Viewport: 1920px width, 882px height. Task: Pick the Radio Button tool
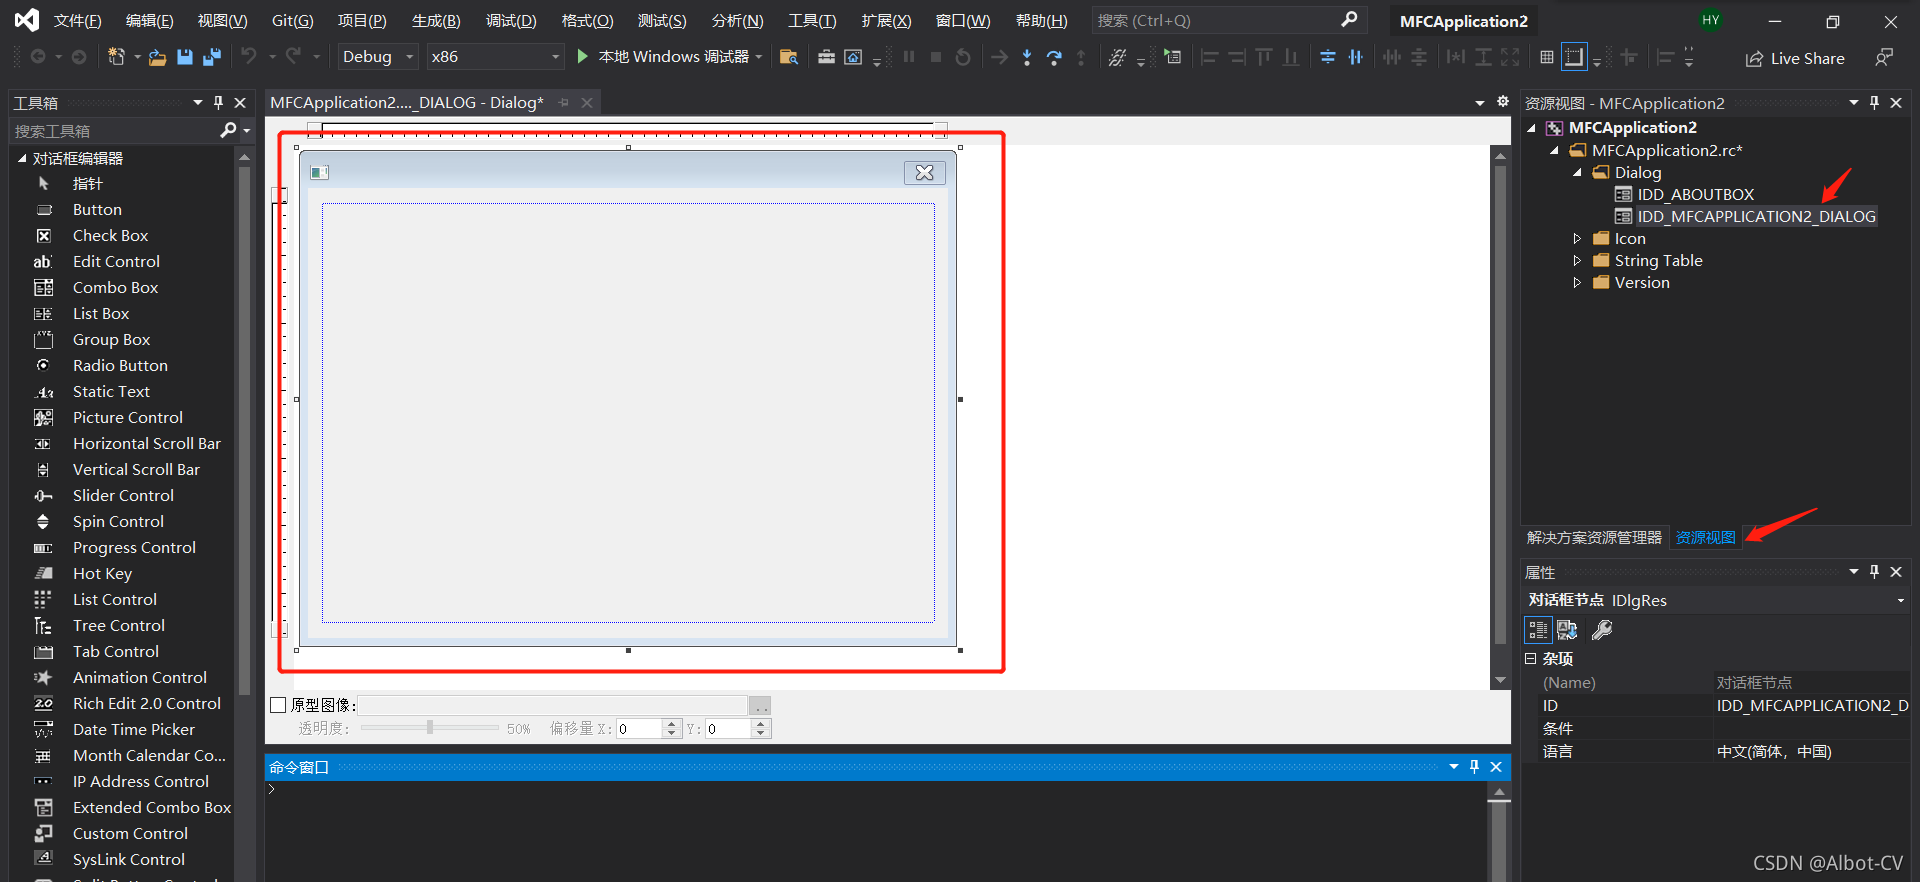point(120,365)
